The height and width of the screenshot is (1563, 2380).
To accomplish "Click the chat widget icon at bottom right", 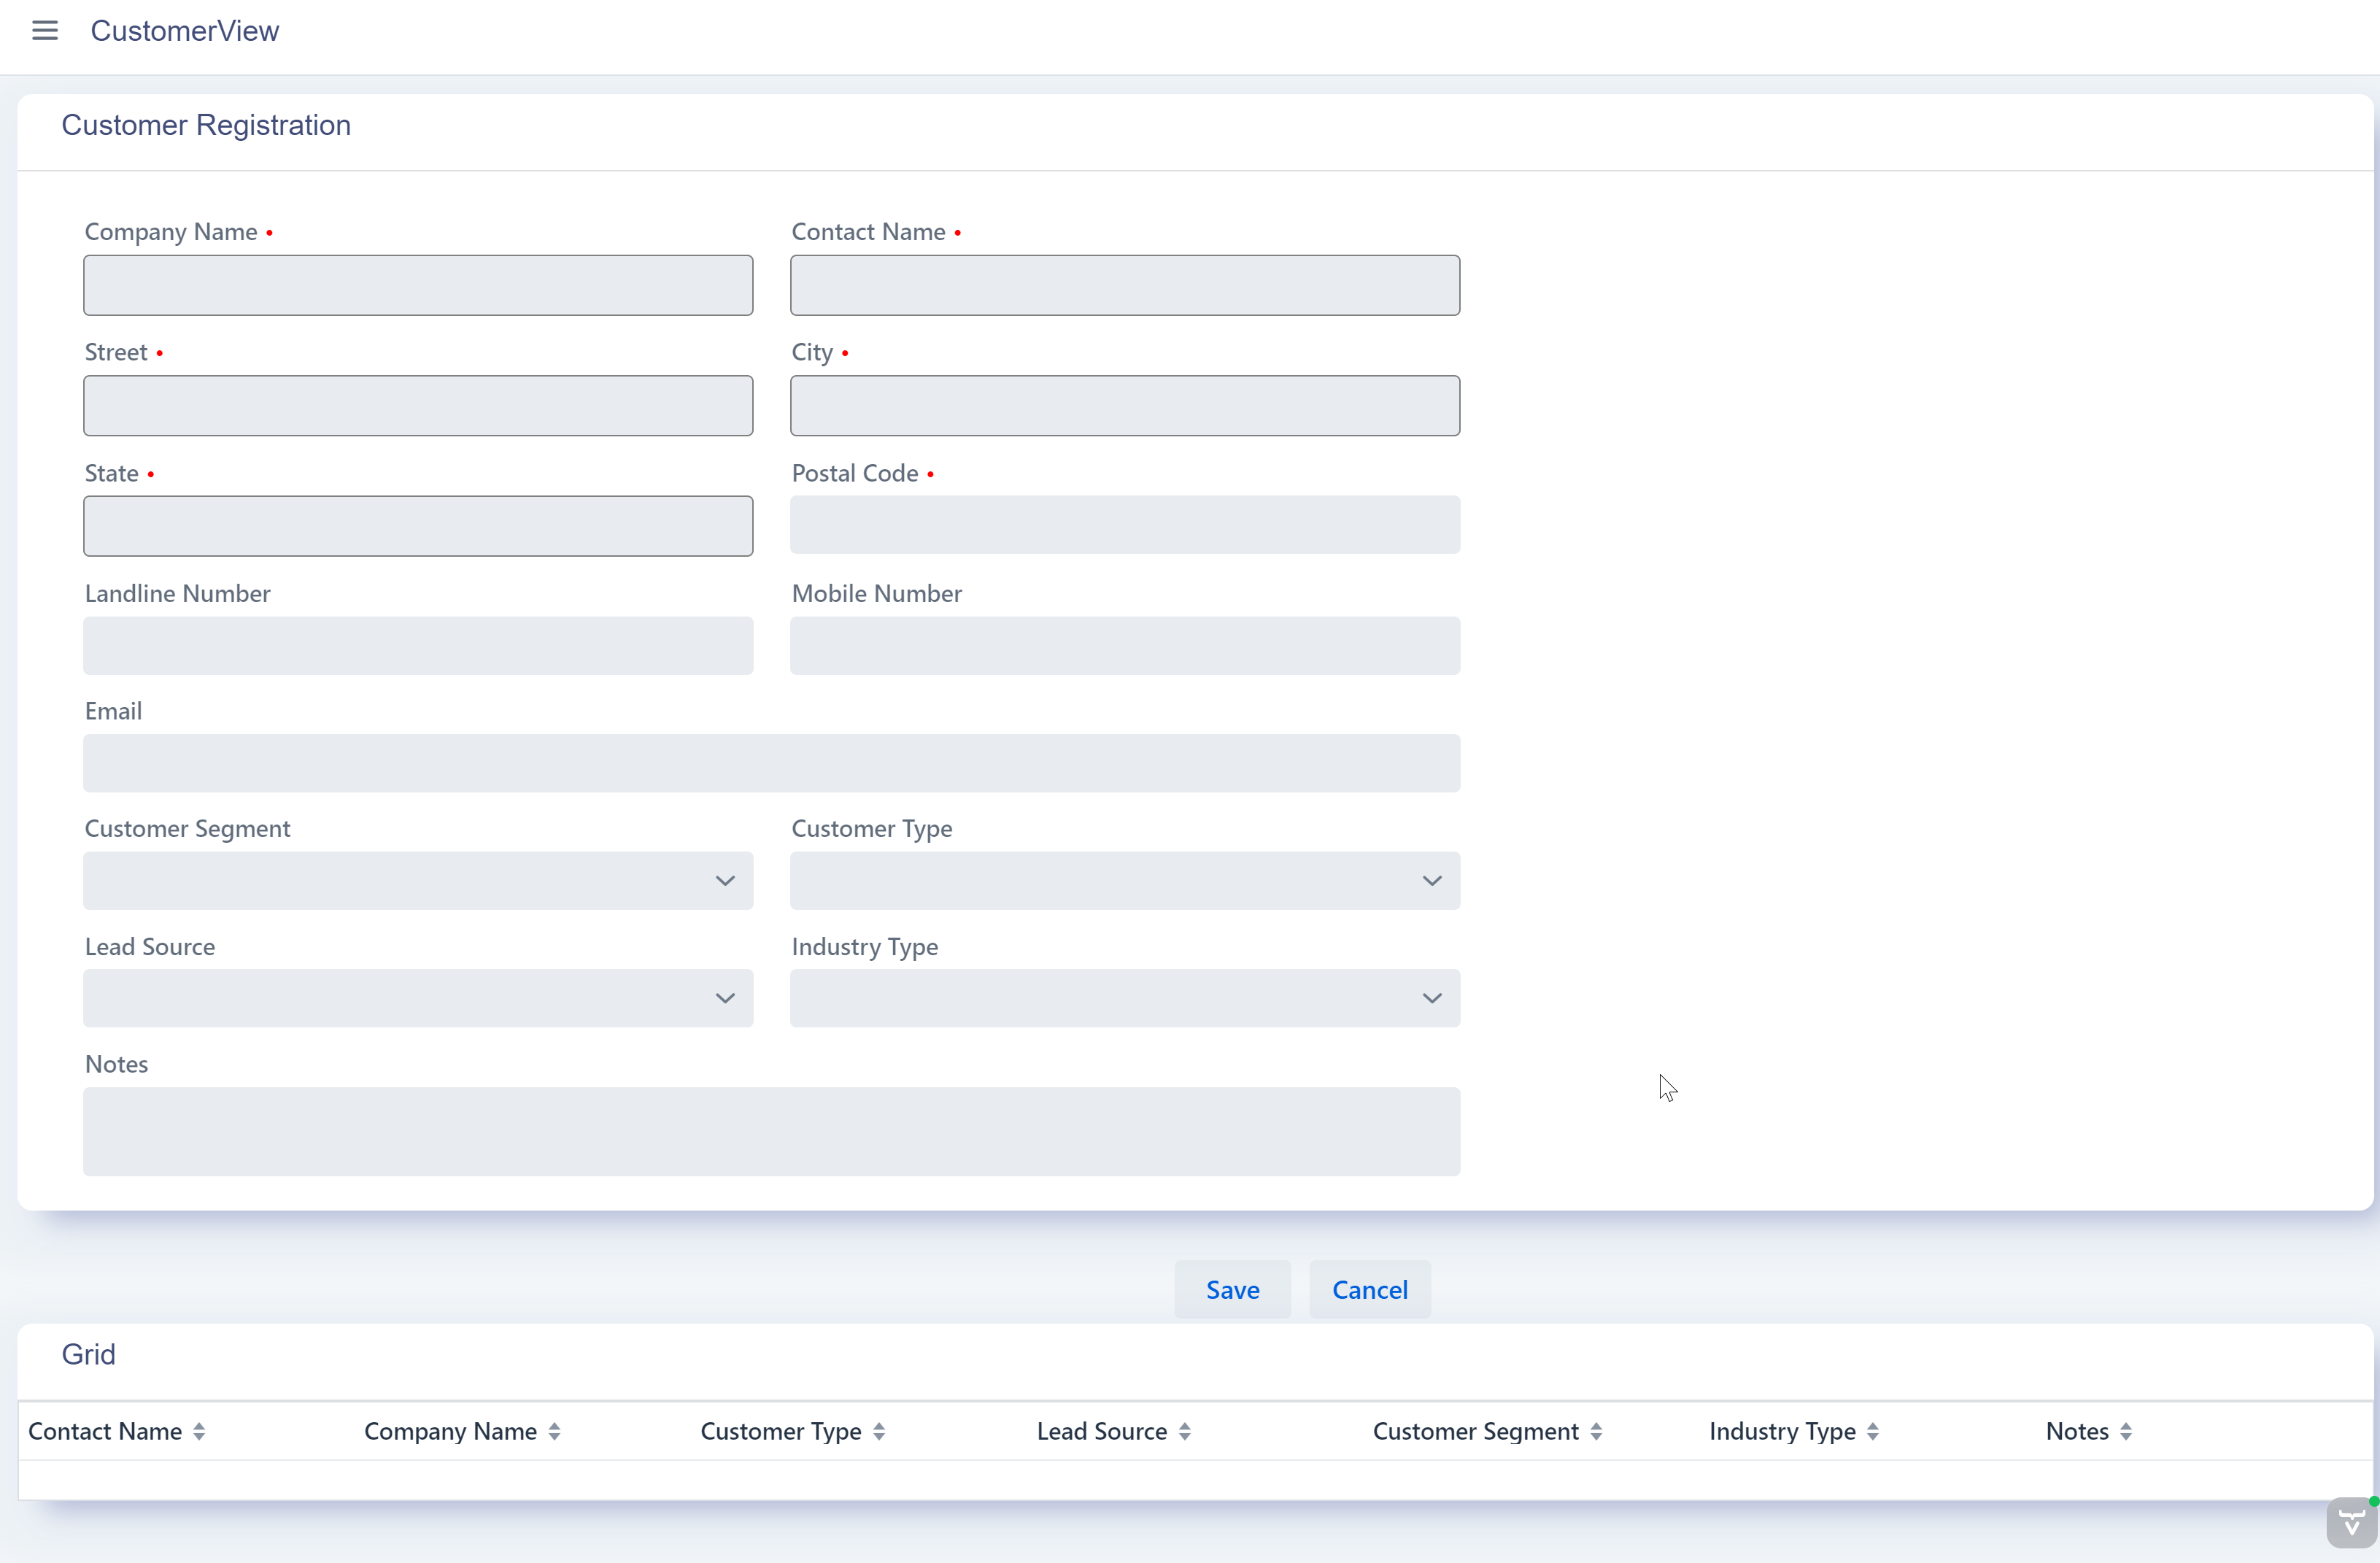I will point(2352,1523).
